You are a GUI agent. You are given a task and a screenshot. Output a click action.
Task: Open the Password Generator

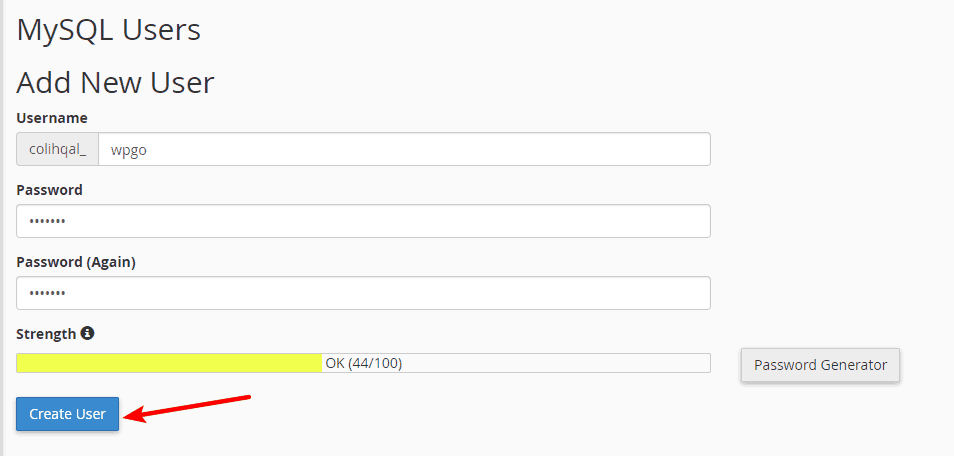820,365
